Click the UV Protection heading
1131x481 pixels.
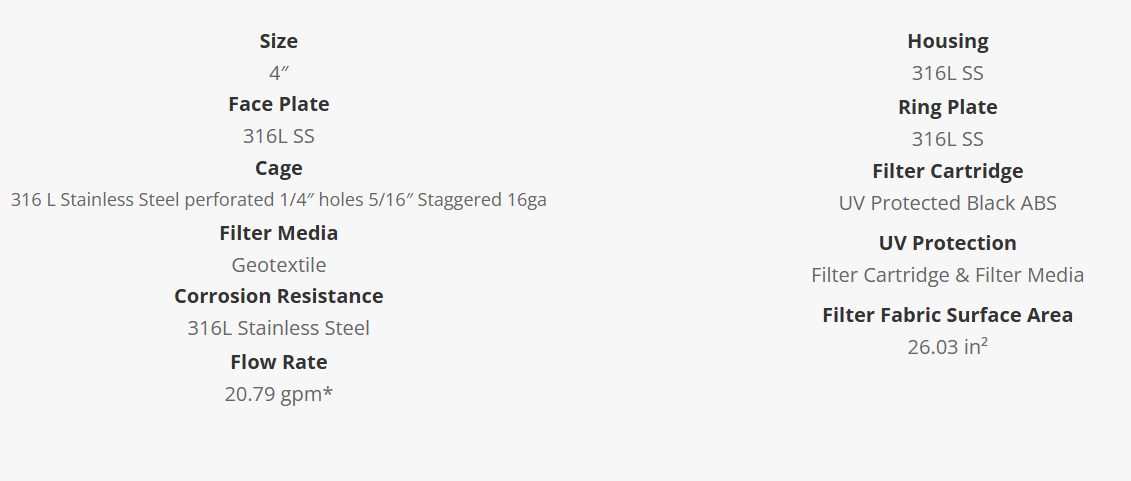pyautogui.click(x=947, y=243)
